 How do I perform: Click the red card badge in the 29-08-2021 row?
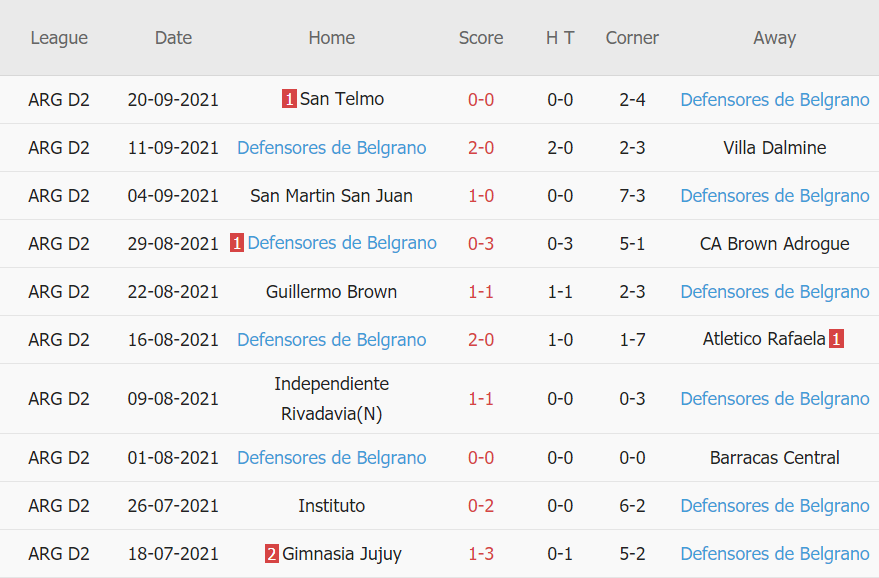pos(237,244)
